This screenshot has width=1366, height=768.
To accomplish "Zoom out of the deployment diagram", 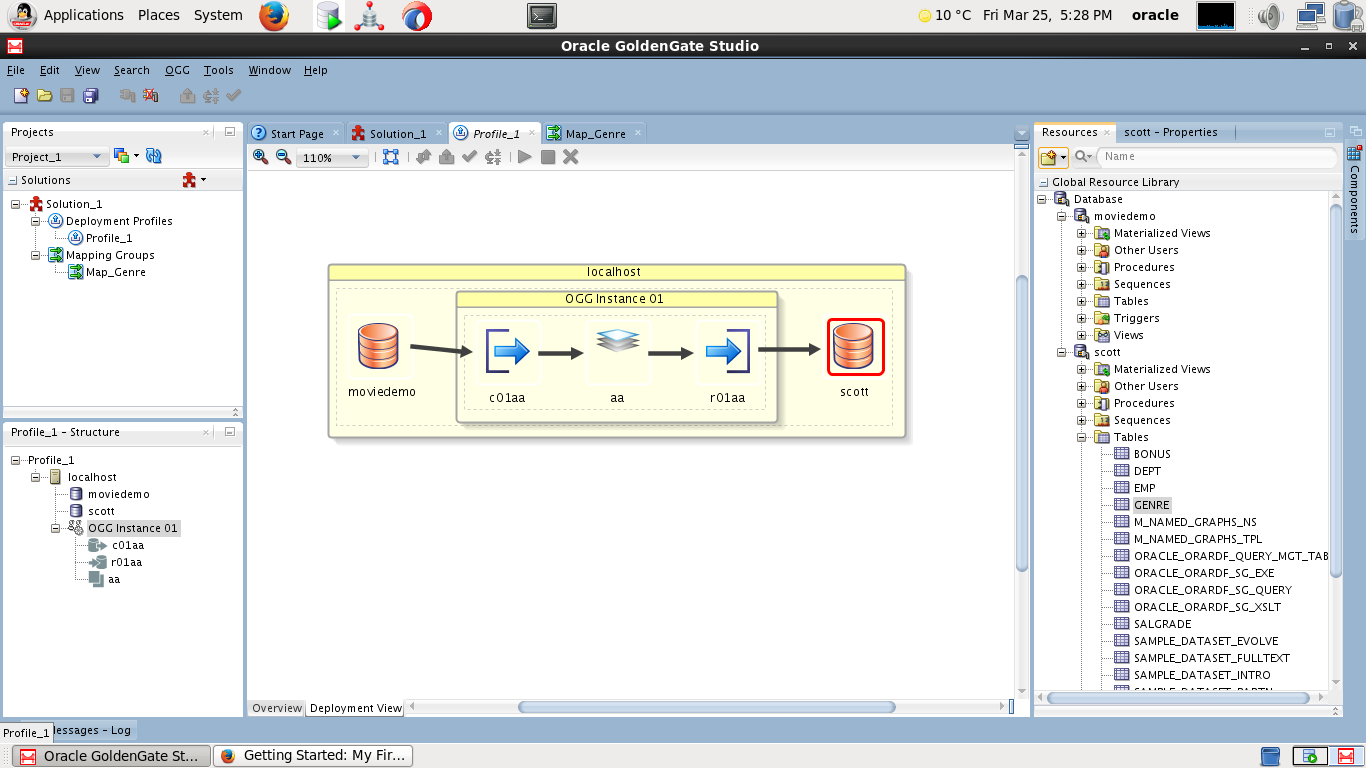I will pyautogui.click(x=283, y=157).
